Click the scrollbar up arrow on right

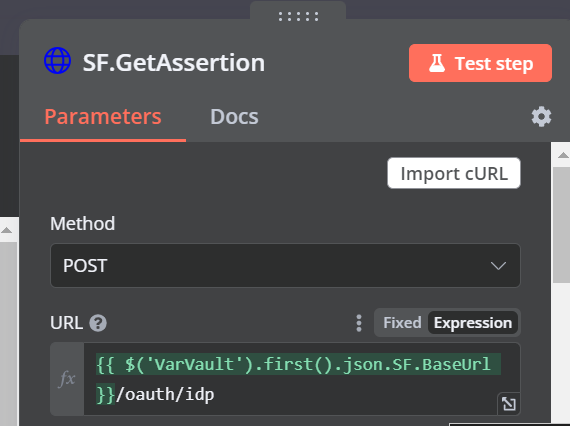563,155
